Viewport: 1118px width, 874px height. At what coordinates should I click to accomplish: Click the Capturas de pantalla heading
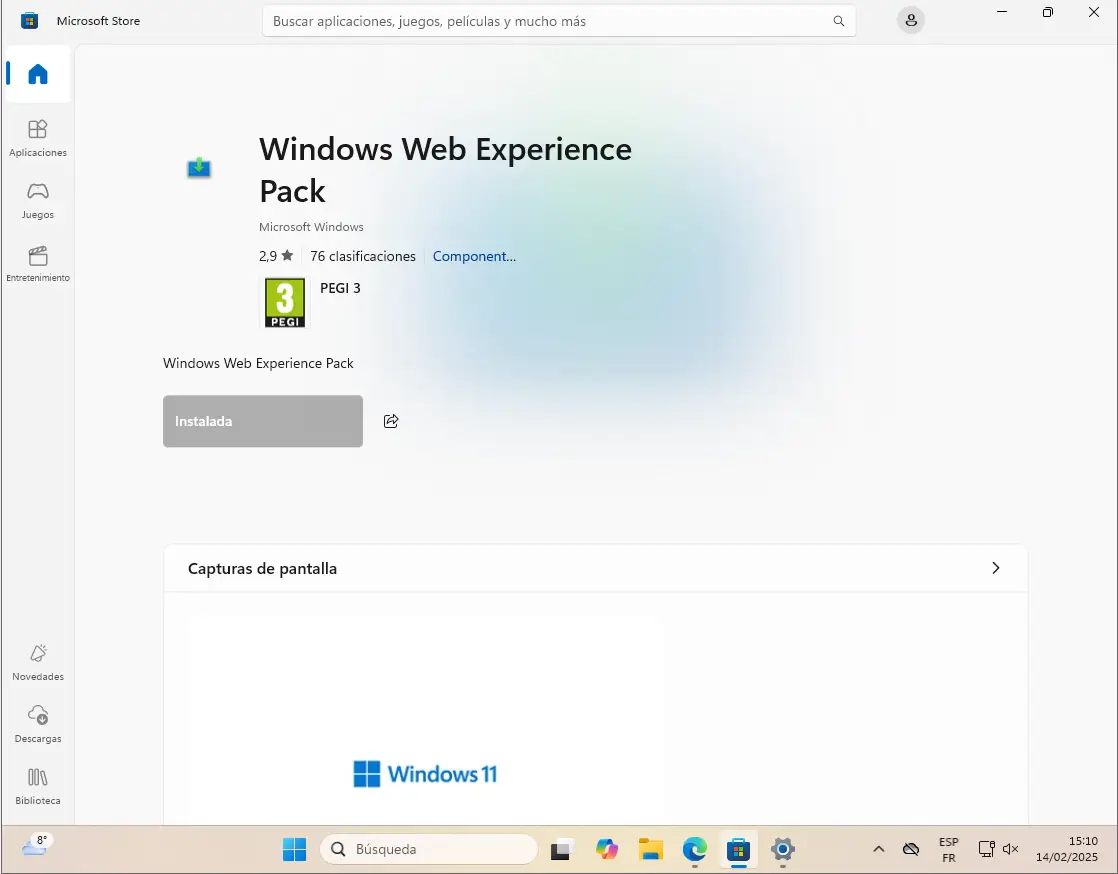pyautogui.click(x=262, y=569)
